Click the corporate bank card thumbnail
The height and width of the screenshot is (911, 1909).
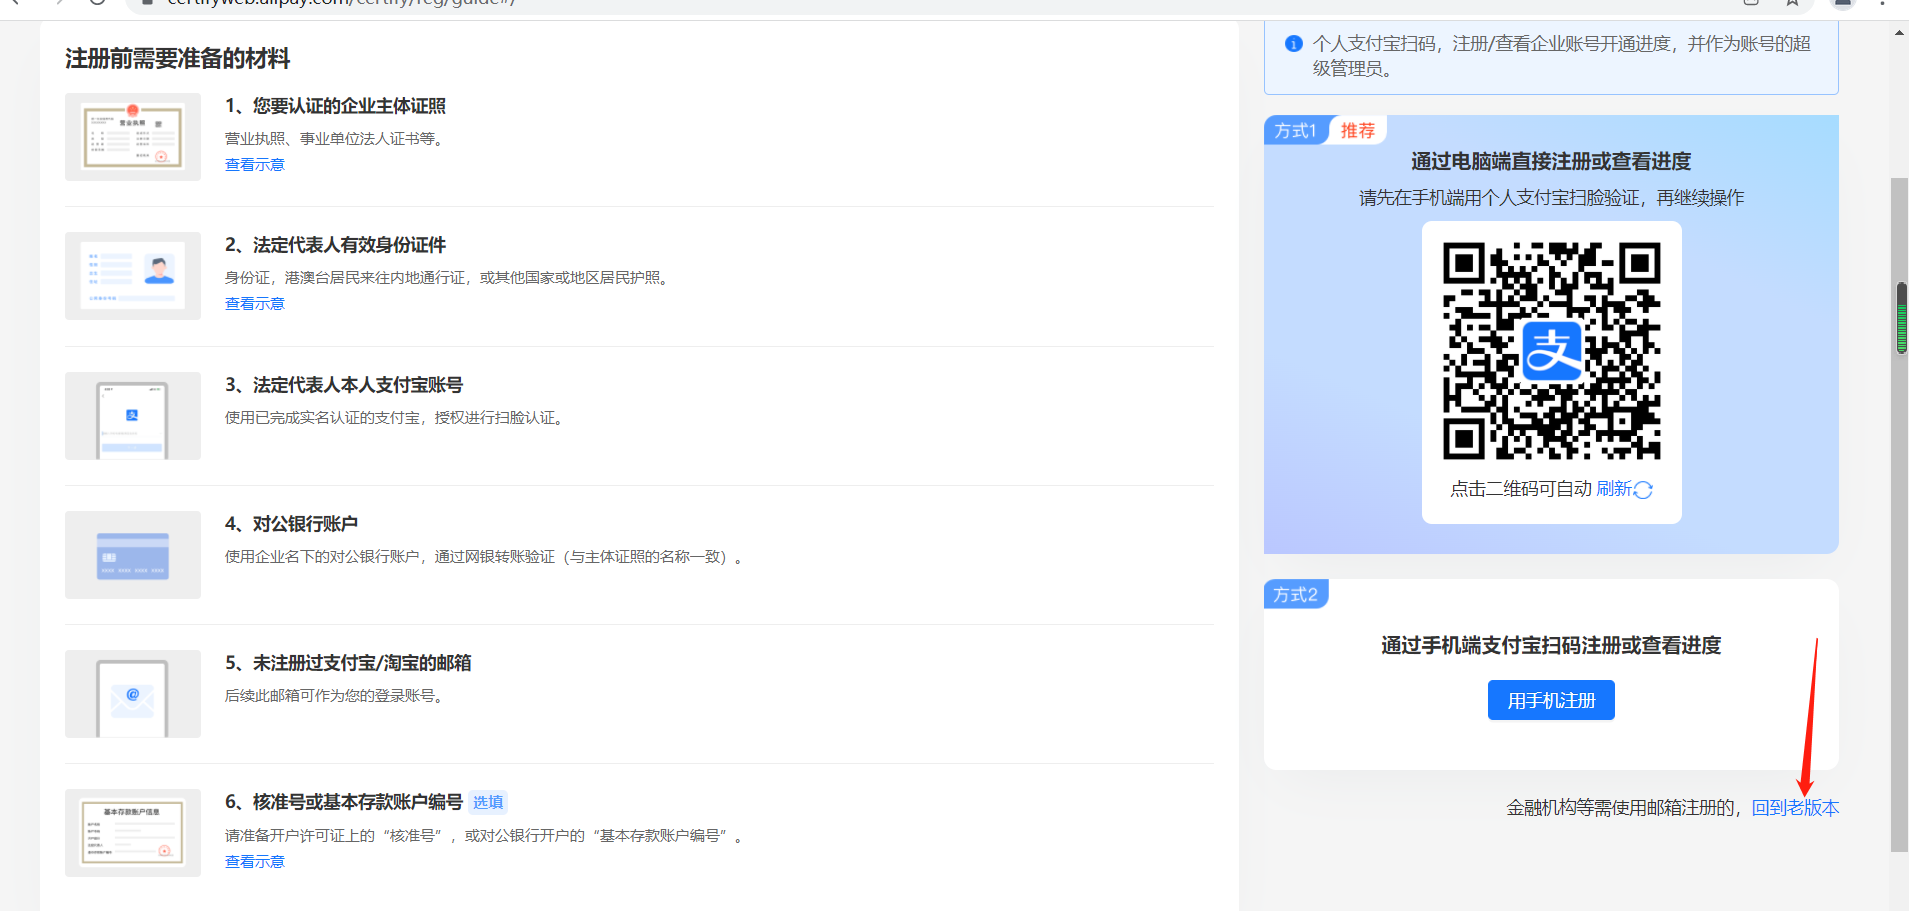tap(133, 555)
